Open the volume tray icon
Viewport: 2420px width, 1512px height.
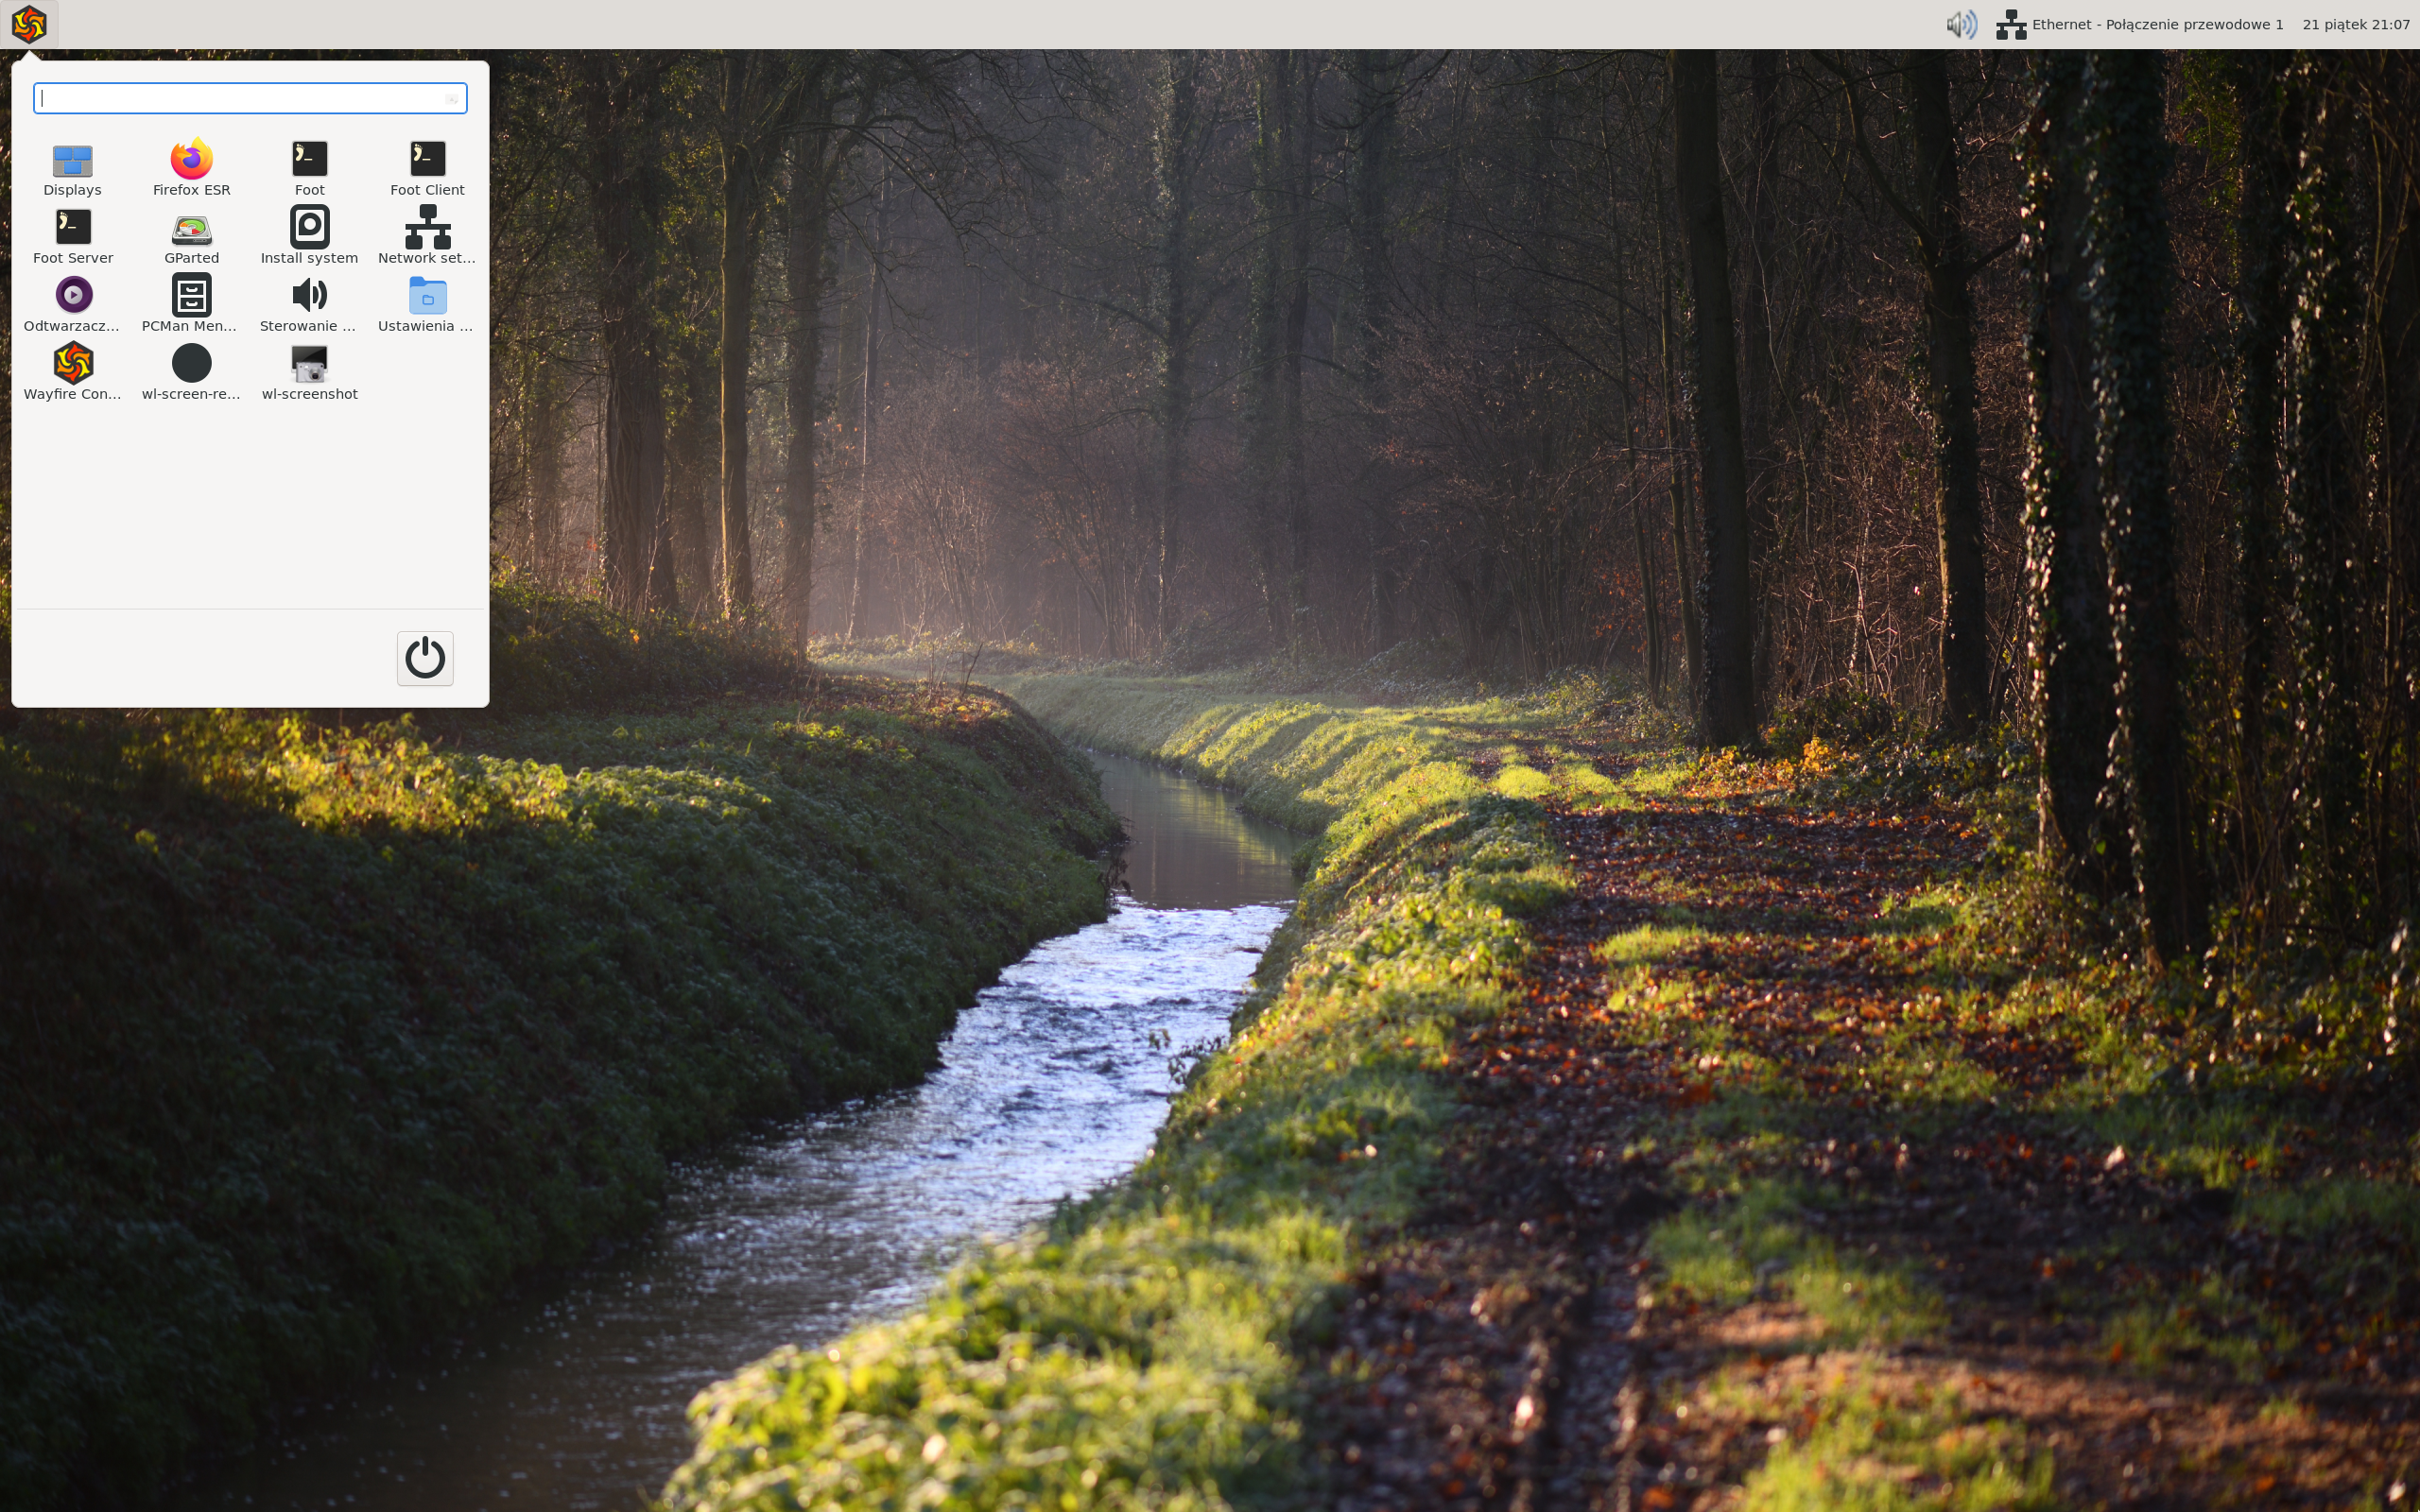pos(1961,24)
